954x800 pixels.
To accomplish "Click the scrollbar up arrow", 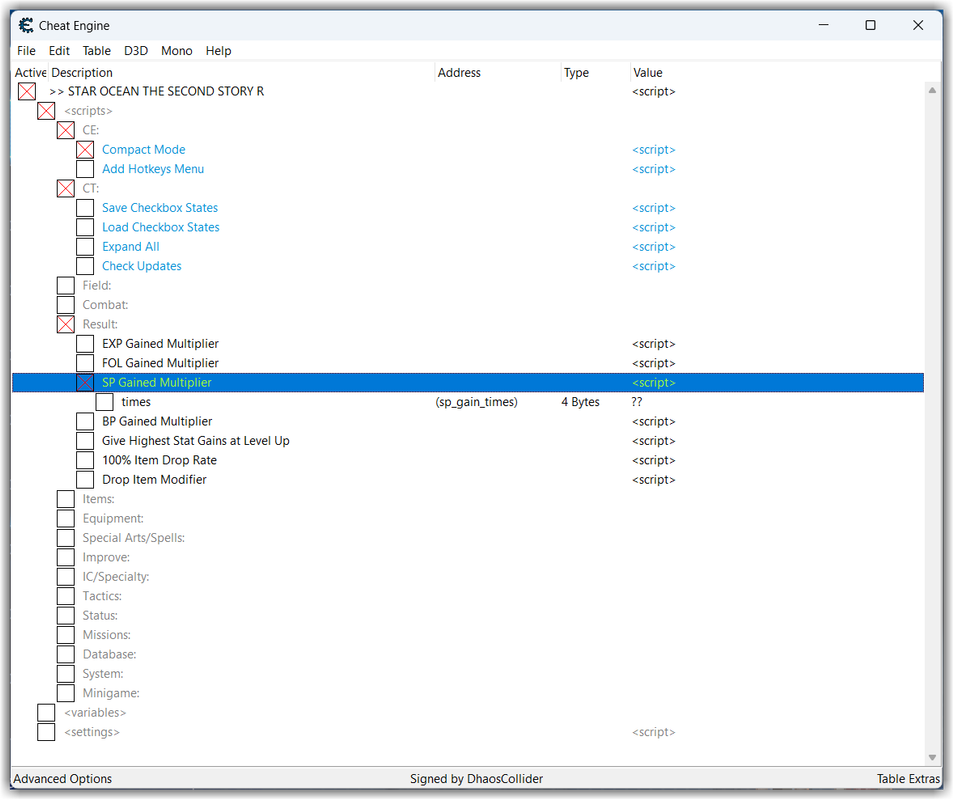I will (x=932, y=90).
